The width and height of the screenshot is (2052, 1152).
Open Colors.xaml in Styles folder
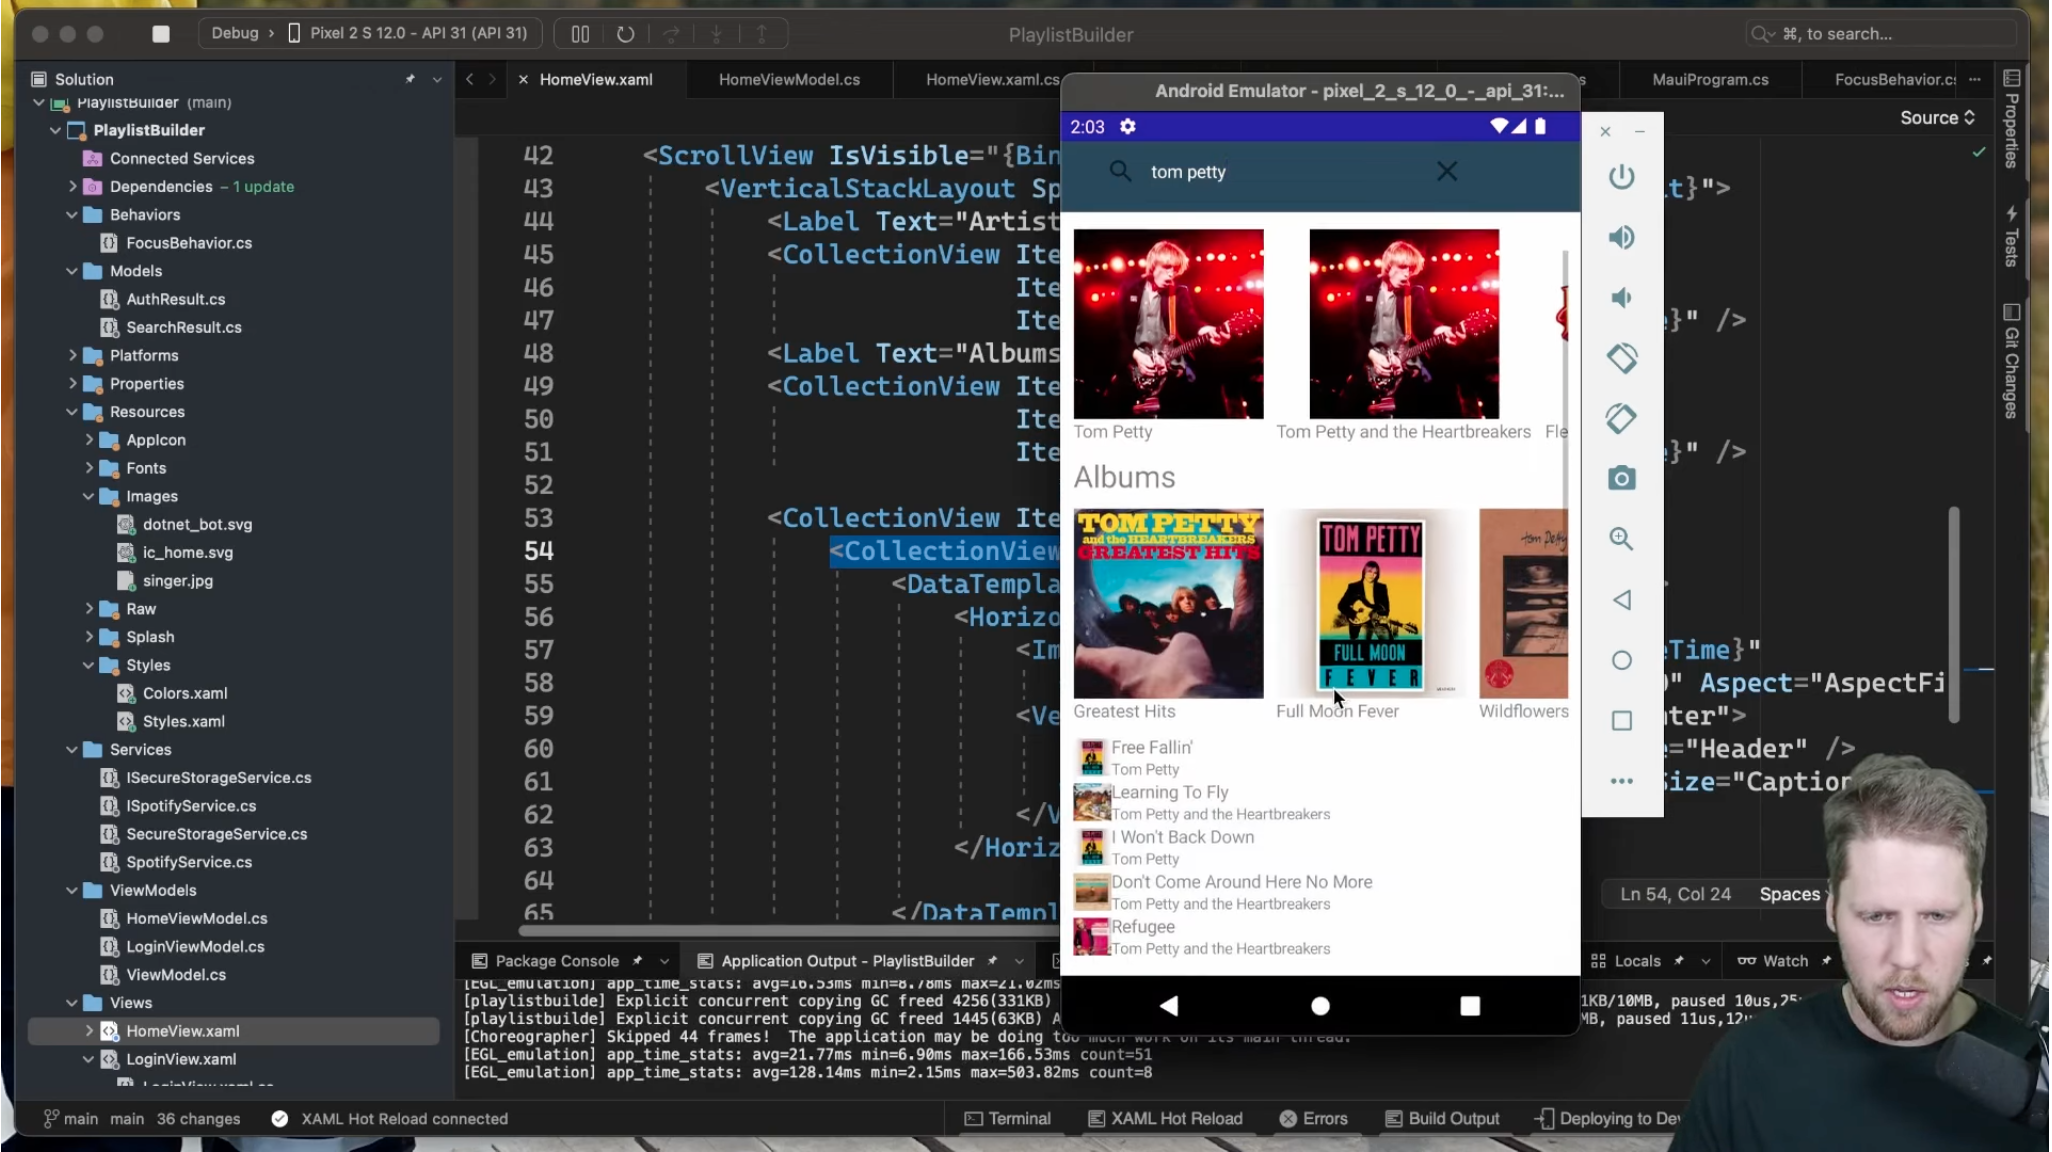click(x=184, y=693)
